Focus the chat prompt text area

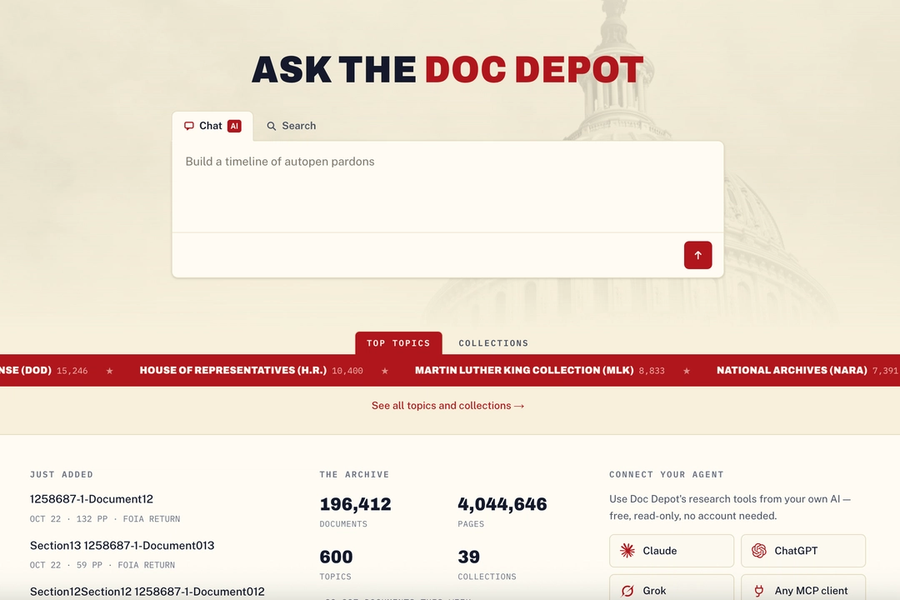[448, 187]
